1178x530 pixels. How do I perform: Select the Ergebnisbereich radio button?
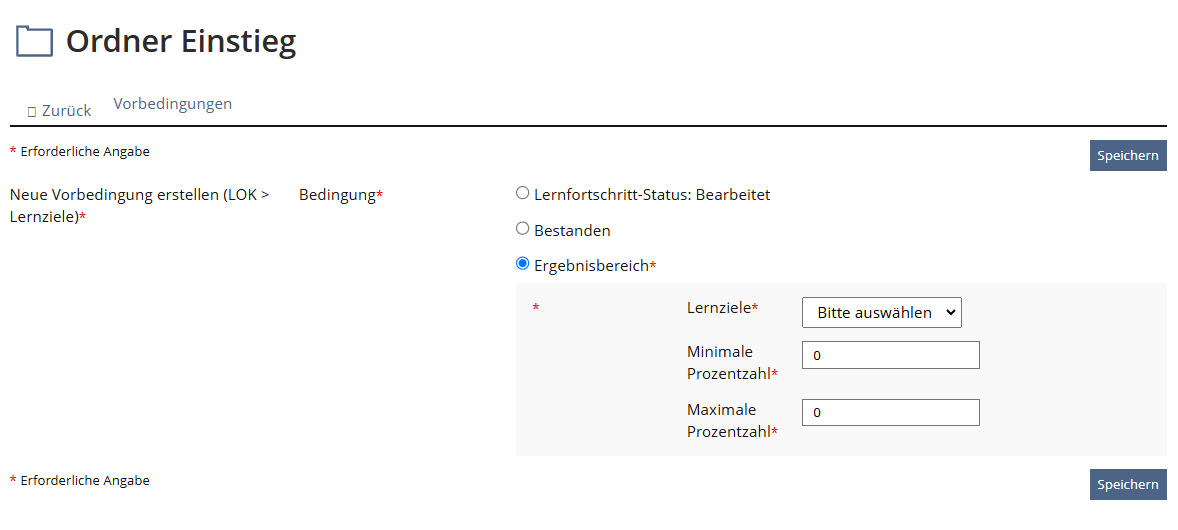[522, 264]
